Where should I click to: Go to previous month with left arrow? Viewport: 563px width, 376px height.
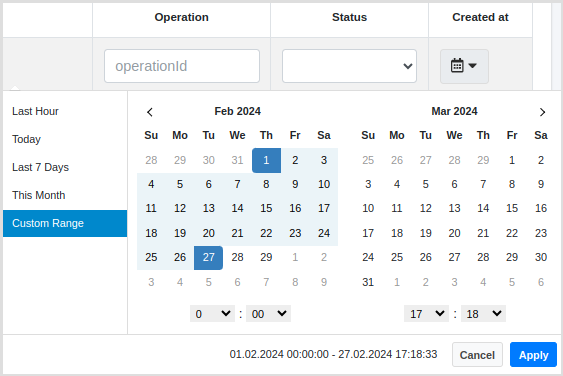tap(150, 112)
